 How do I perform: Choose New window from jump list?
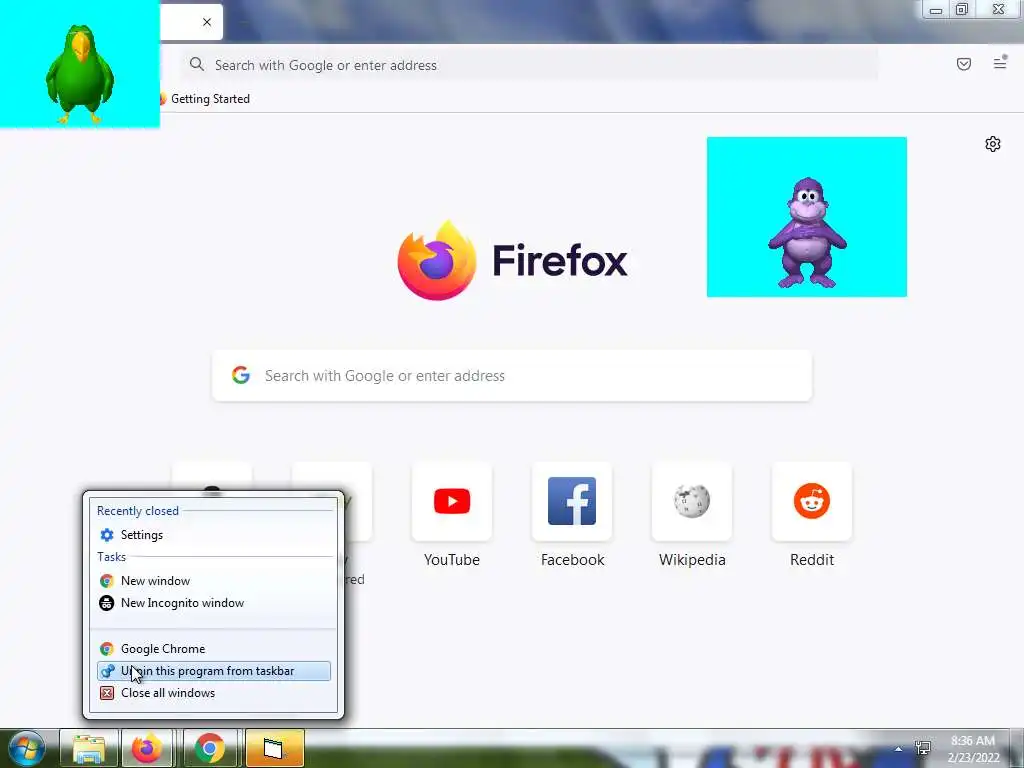click(214, 581)
